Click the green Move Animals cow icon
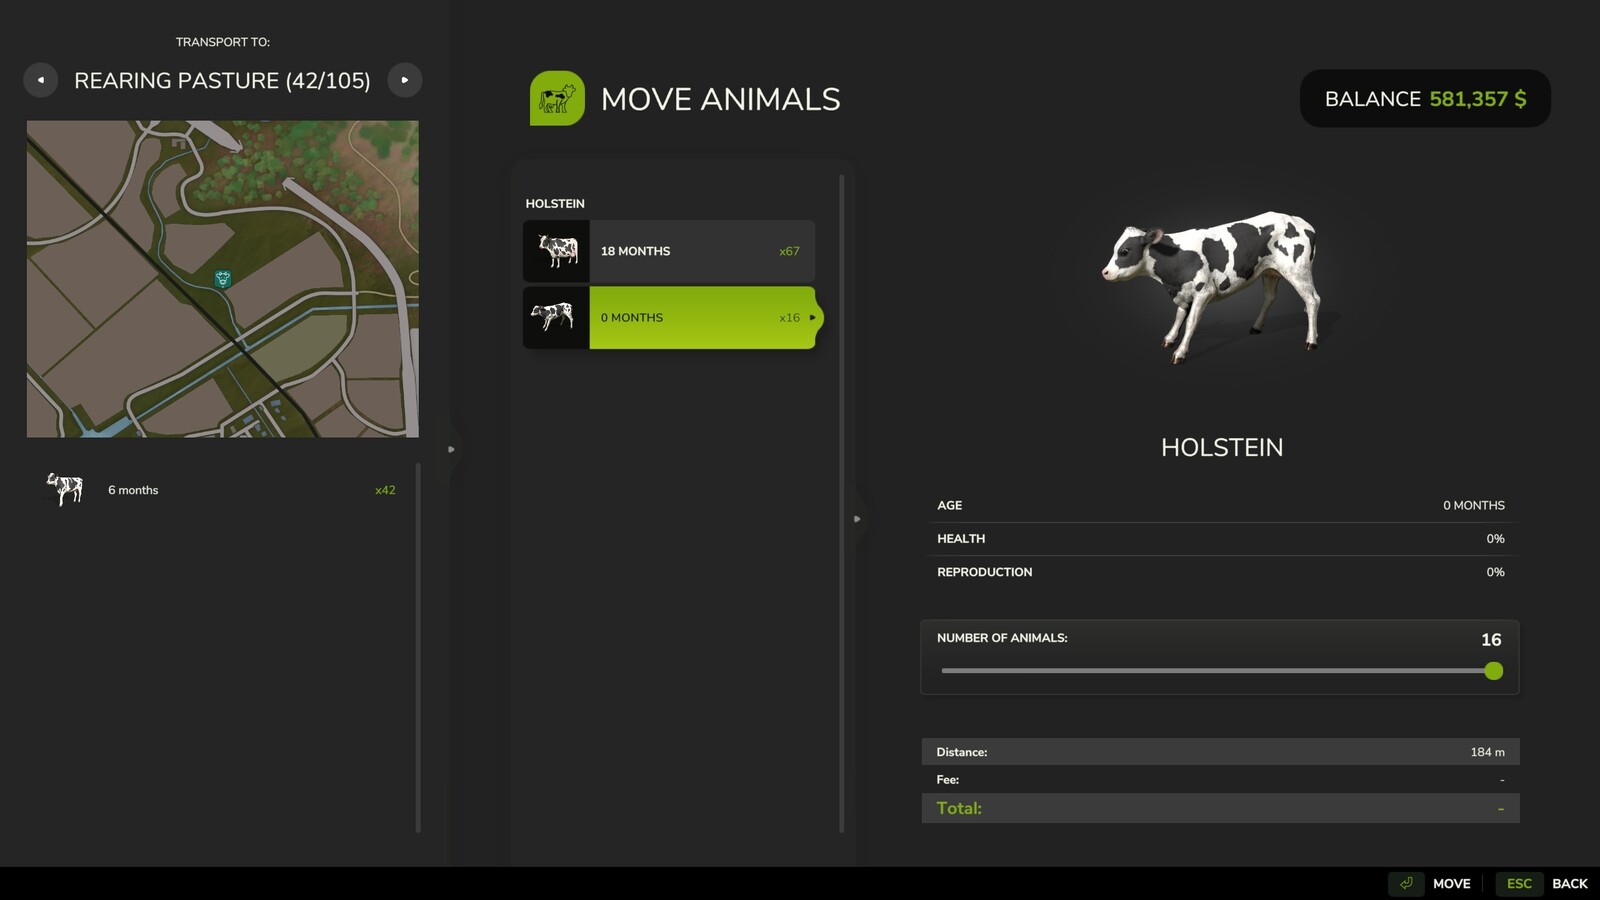The width and height of the screenshot is (1600, 900). 558,98
